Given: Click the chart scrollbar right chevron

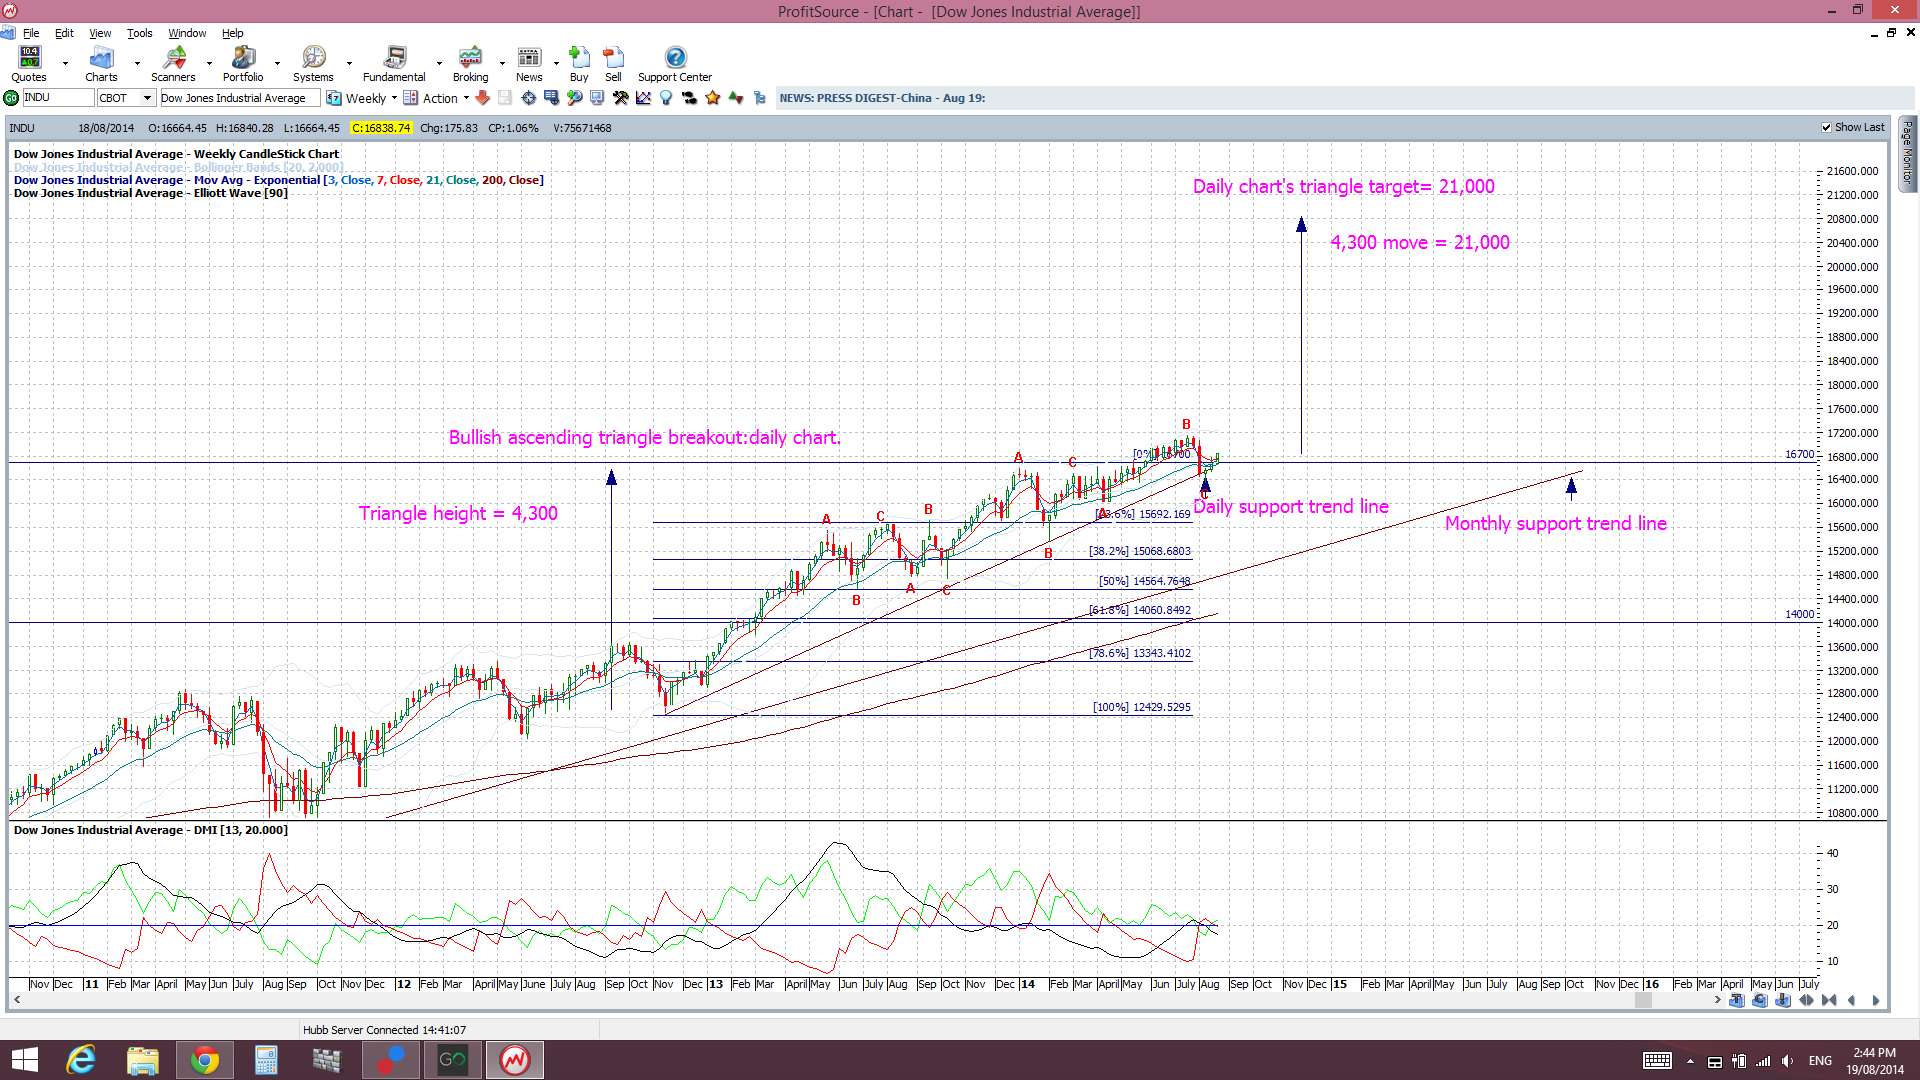Looking at the screenshot, I should (x=1718, y=1000).
